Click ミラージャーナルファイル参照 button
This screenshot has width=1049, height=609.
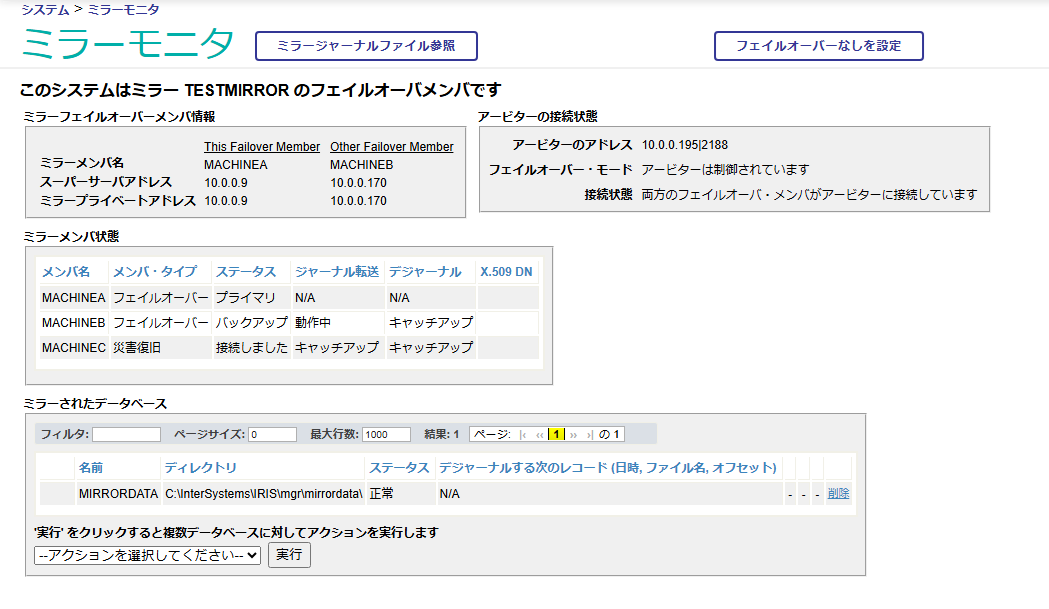coord(366,46)
